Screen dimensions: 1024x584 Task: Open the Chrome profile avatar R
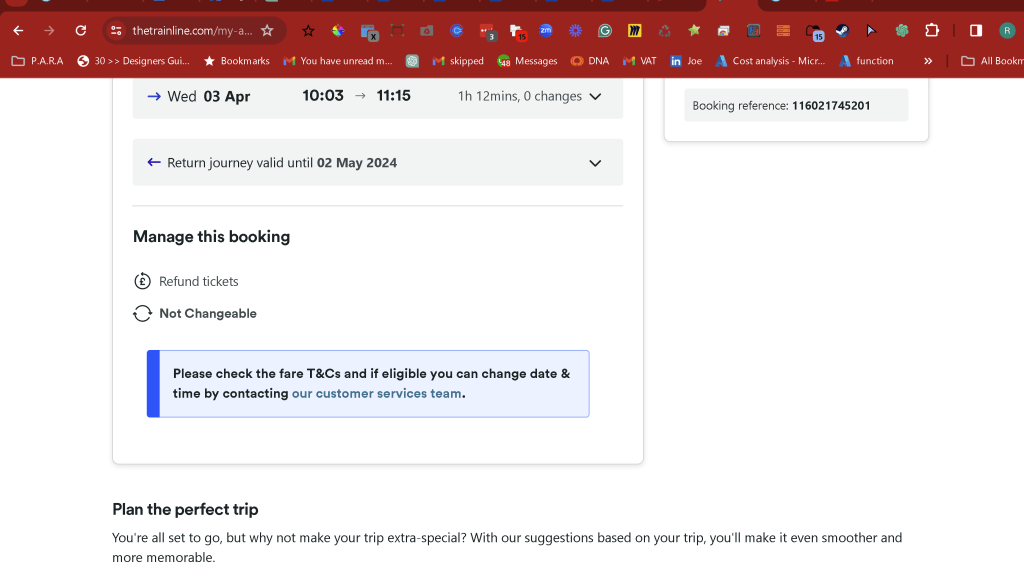click(1007, 31)
